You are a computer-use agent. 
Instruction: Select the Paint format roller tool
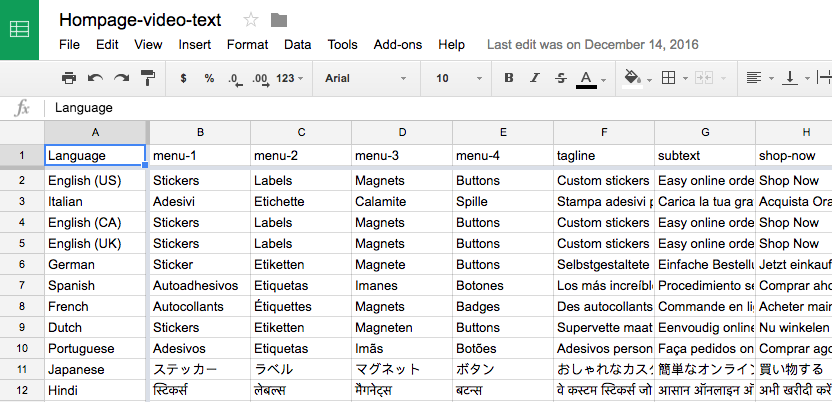(x=148, y=78)
